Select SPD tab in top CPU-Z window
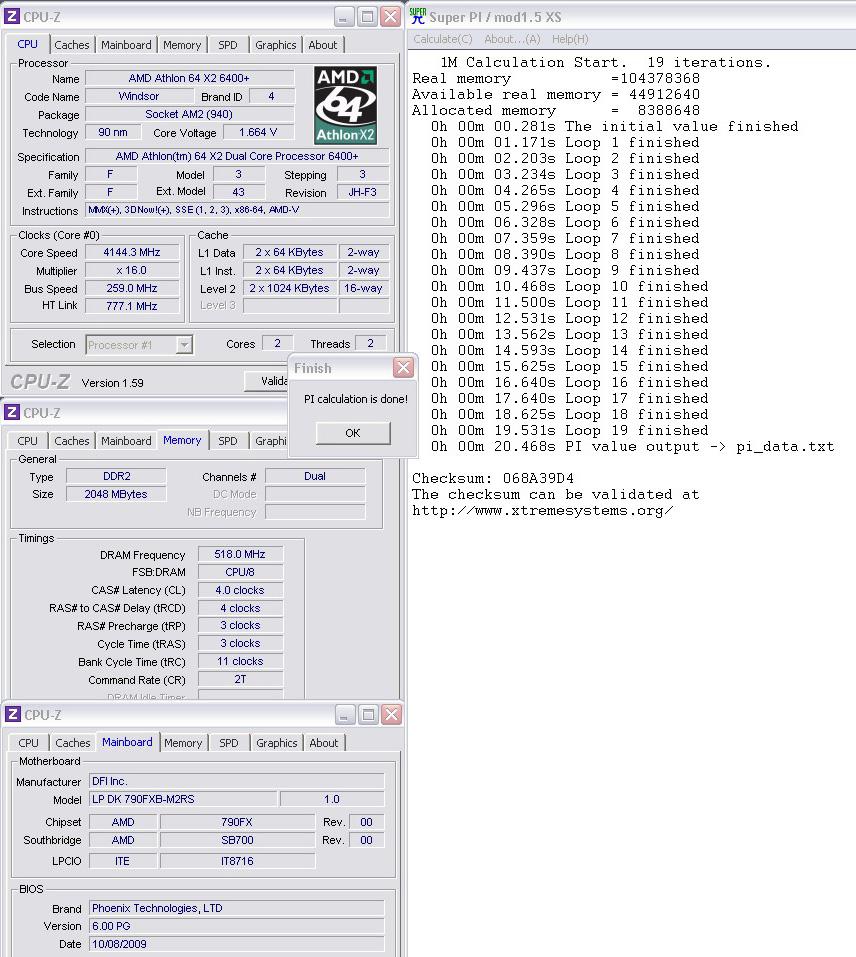This screenshot has width=856, height=957. click(228, 45)
